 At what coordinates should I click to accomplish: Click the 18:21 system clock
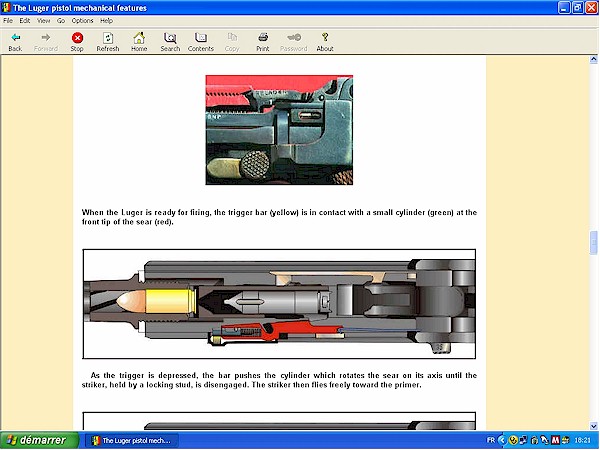582,440
